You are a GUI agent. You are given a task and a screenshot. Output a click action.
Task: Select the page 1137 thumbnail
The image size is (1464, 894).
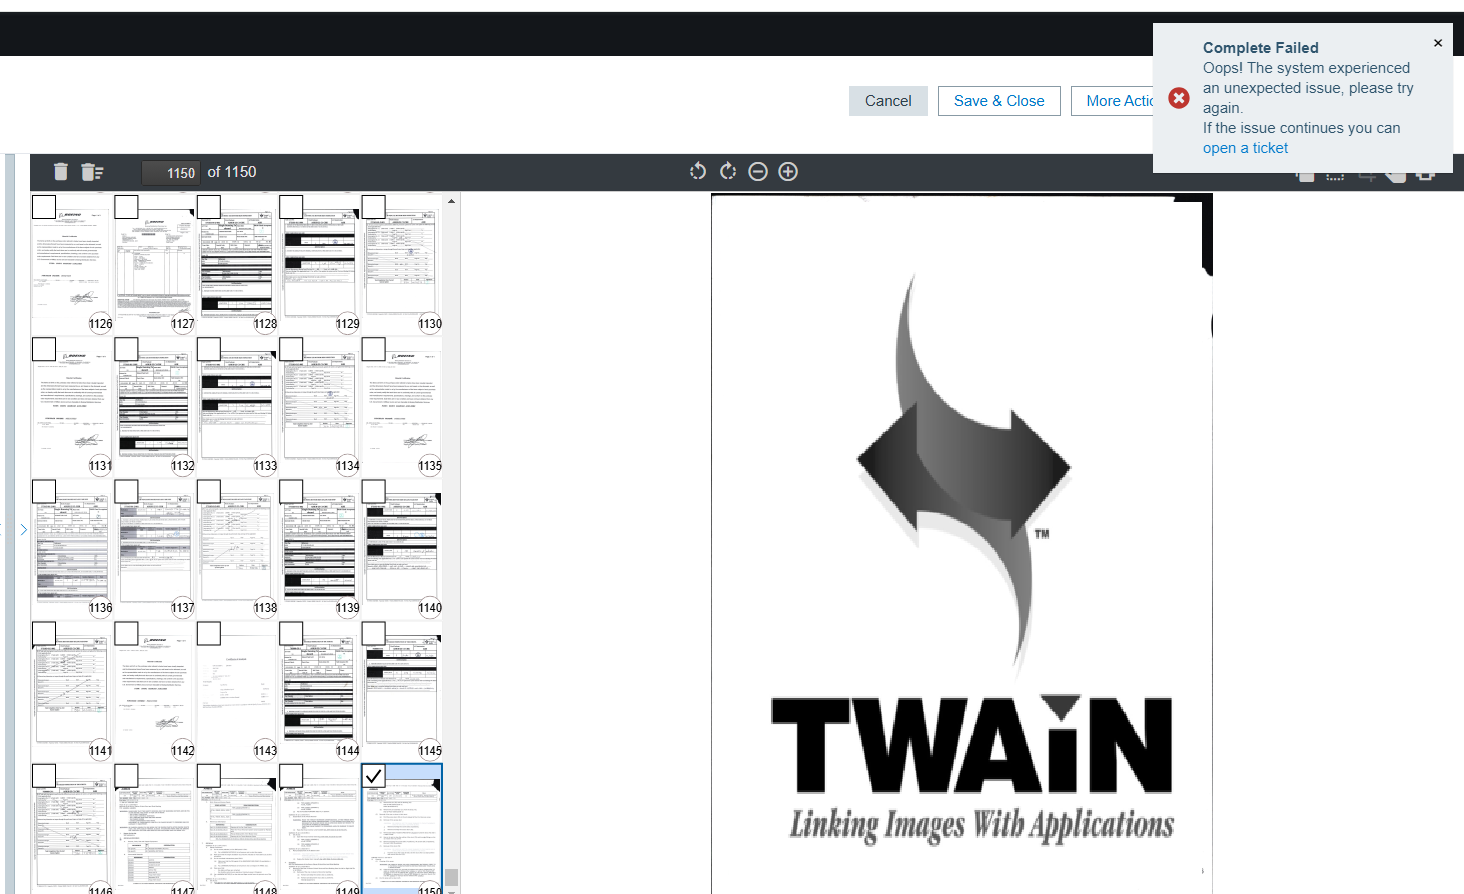coord(154,548)
